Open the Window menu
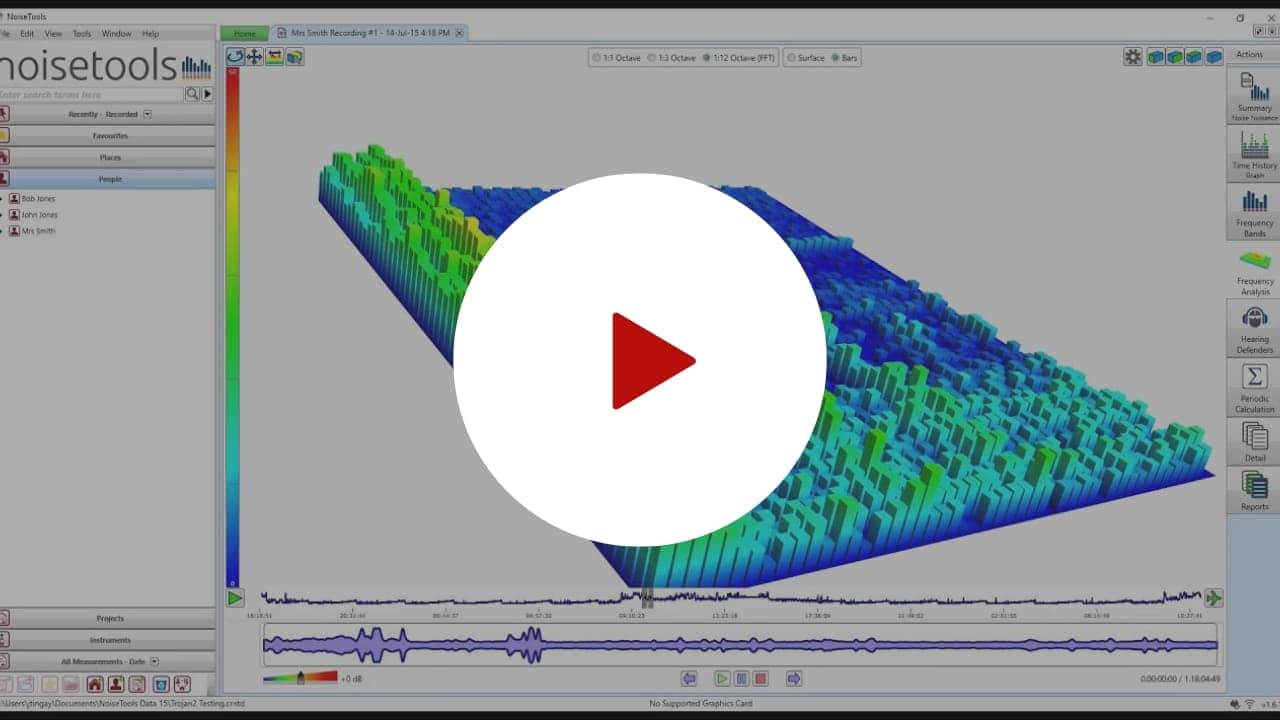 click(x=116, y=33)
